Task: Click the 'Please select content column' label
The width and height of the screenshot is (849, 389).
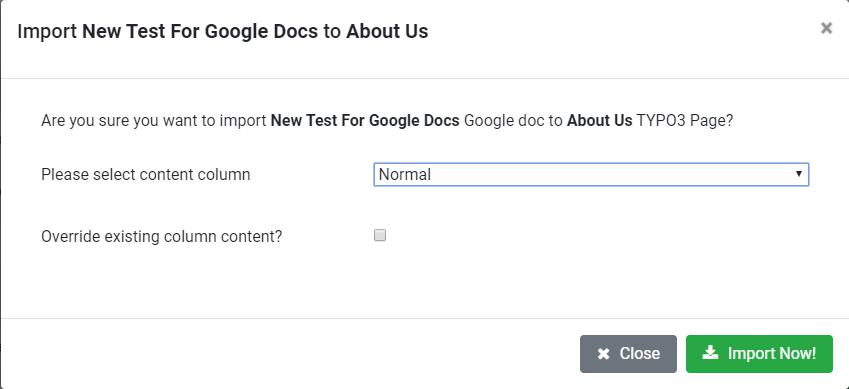Action: click(x=146, y=174)
